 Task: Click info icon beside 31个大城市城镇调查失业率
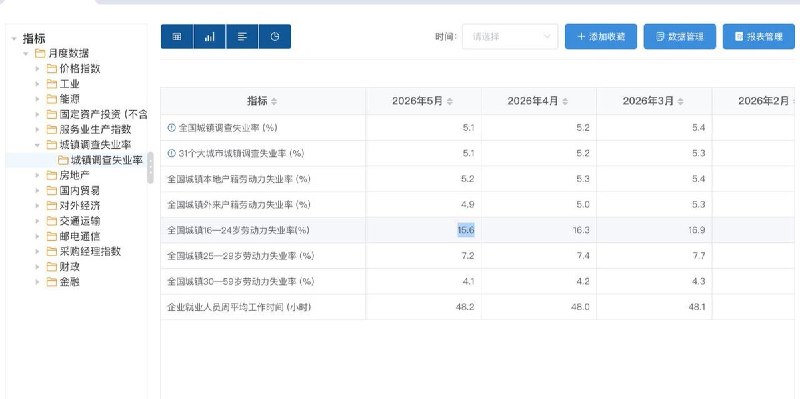click(x=171, y=153)
